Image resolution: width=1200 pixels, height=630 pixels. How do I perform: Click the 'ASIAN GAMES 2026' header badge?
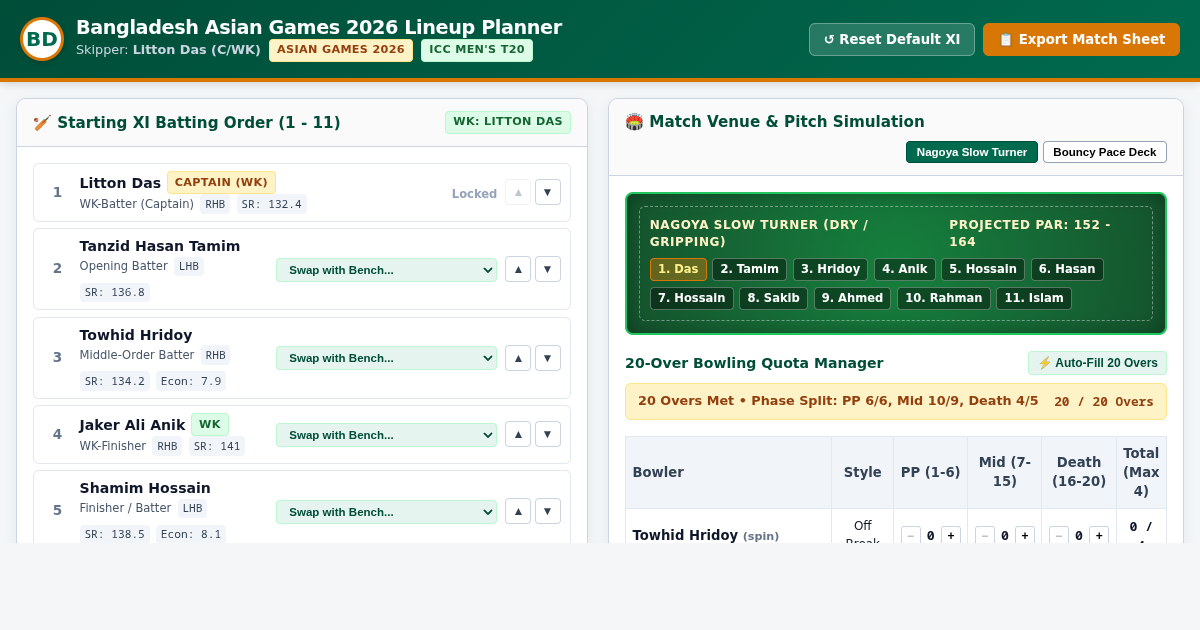pyautogui.click(x=341, y=50)
